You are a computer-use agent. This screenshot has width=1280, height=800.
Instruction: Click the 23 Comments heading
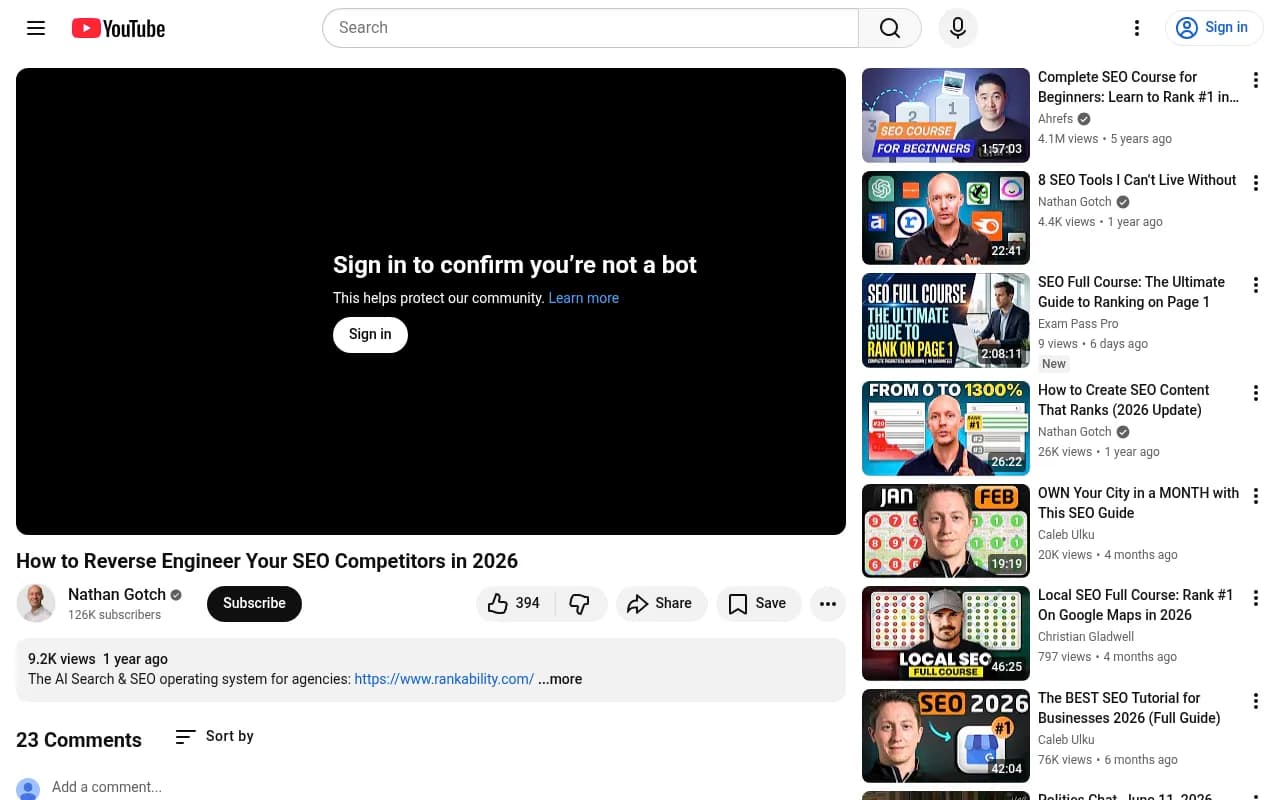click(79, 740)
